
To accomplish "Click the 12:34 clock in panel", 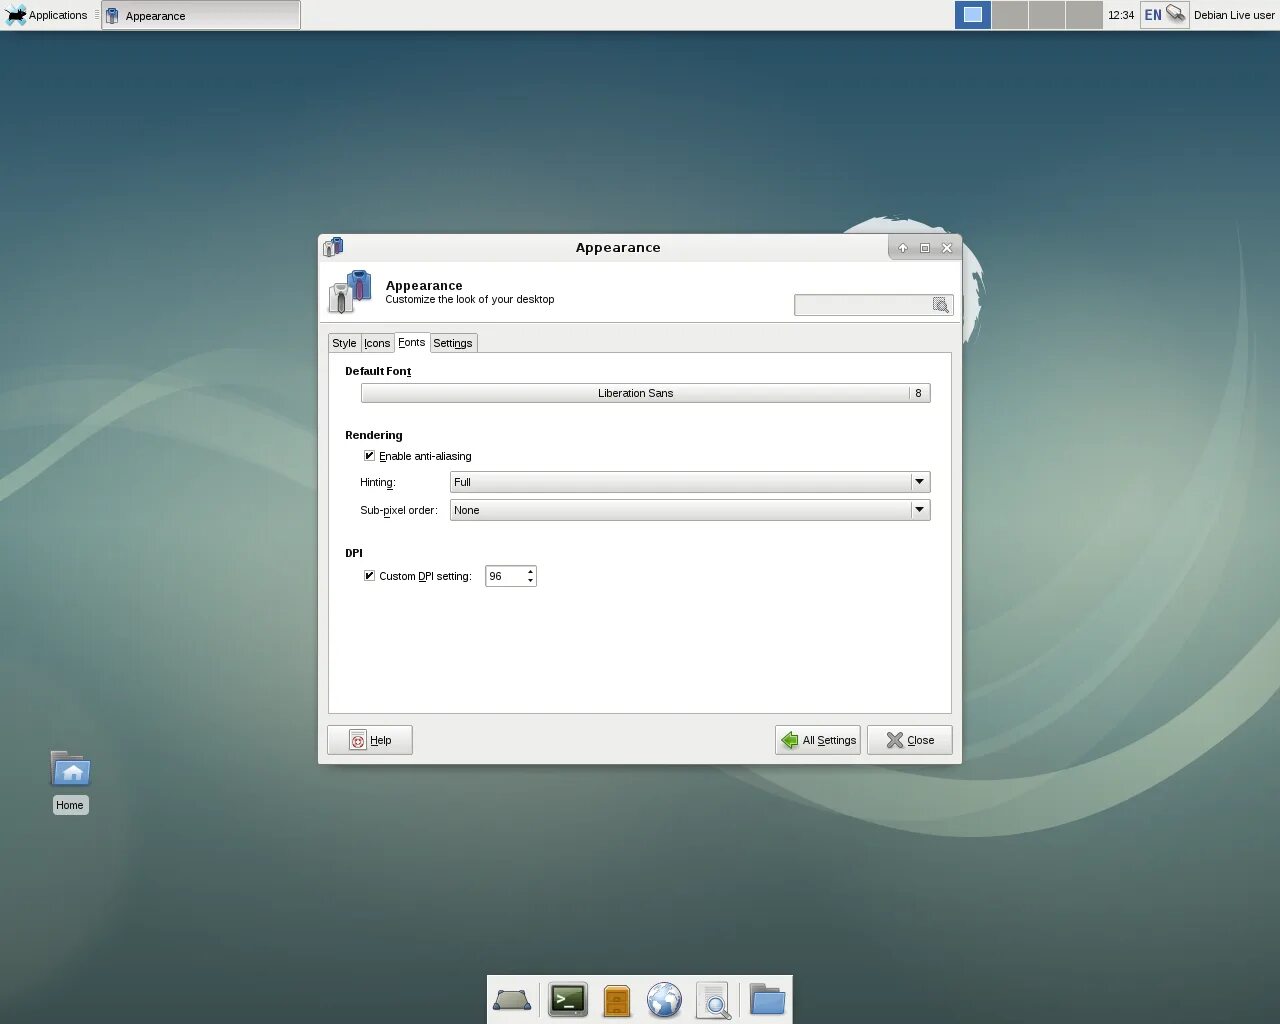I will (x=1121, y=15).
